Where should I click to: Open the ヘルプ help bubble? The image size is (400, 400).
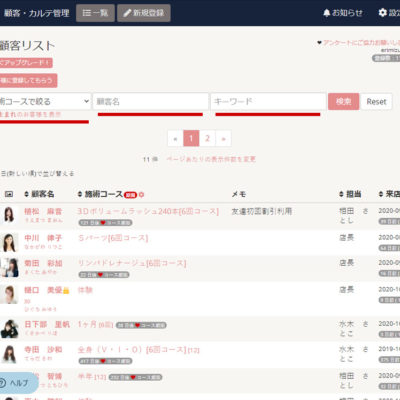click(x=18, y=383)
